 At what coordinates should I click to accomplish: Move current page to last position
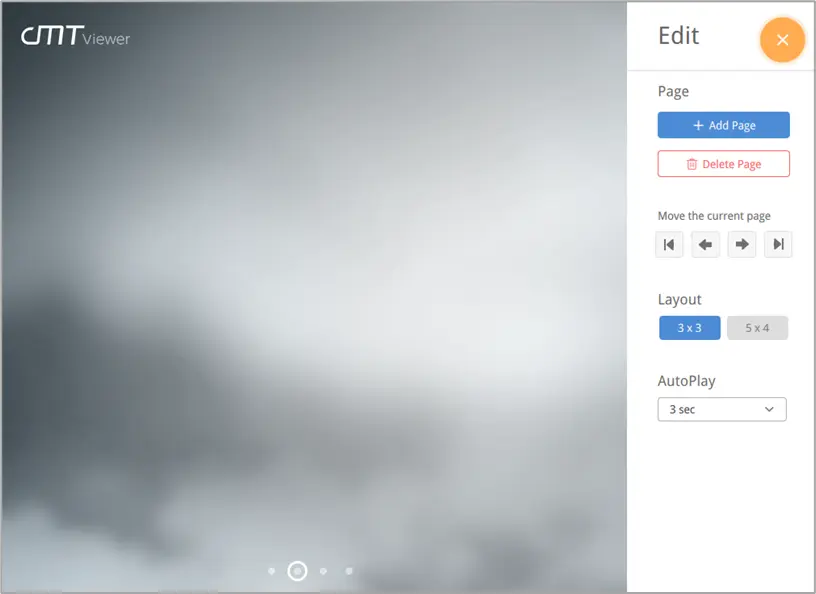click(778, 244)
